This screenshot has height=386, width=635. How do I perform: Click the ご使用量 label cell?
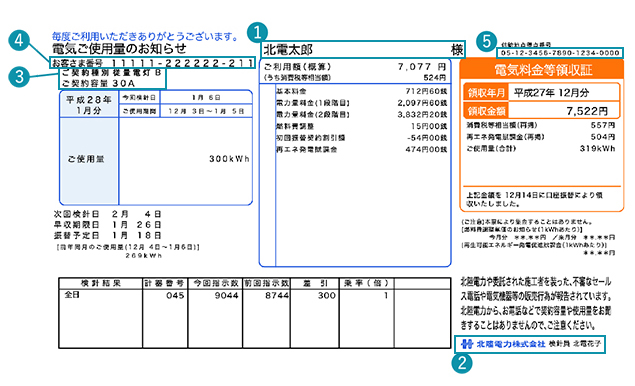pyautogui.click(x=89, y=161)
